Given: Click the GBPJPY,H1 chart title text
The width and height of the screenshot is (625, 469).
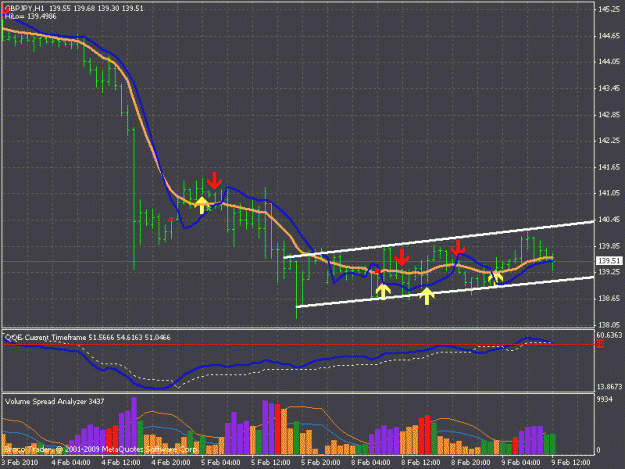Looking at the screenshot, I should click(25, 8).
